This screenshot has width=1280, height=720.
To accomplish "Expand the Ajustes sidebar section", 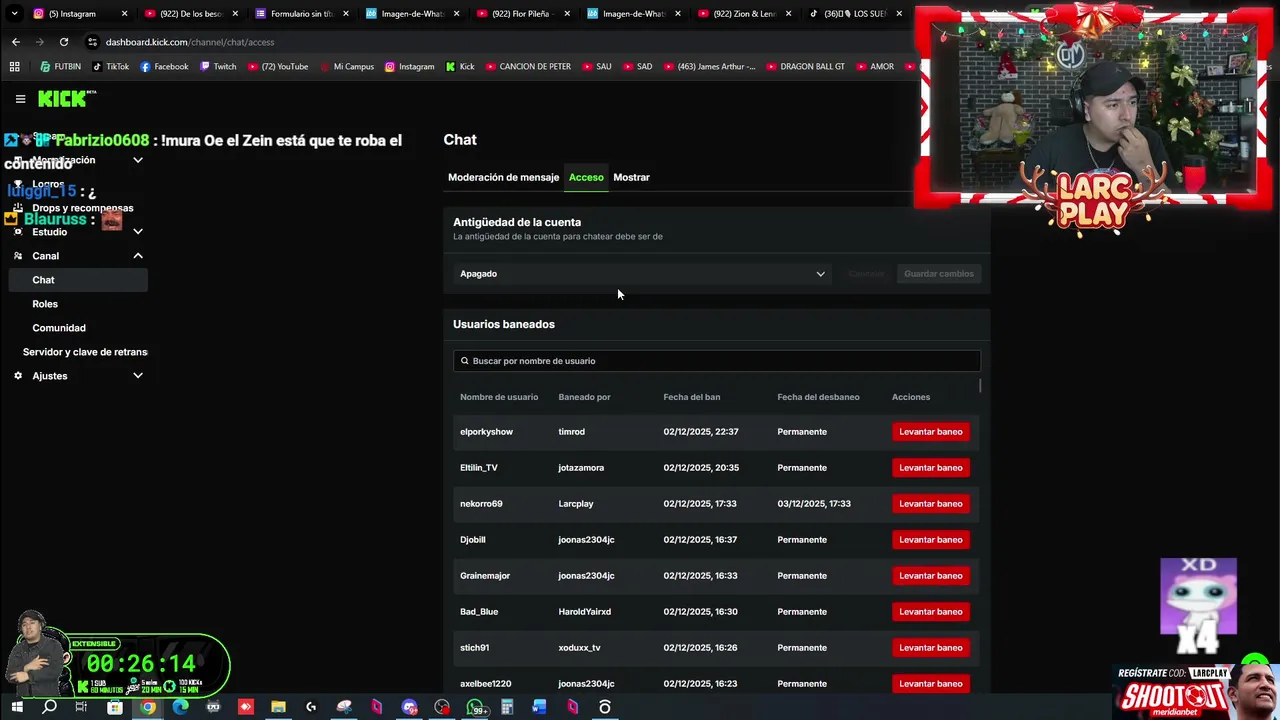I will click(138, 376).
